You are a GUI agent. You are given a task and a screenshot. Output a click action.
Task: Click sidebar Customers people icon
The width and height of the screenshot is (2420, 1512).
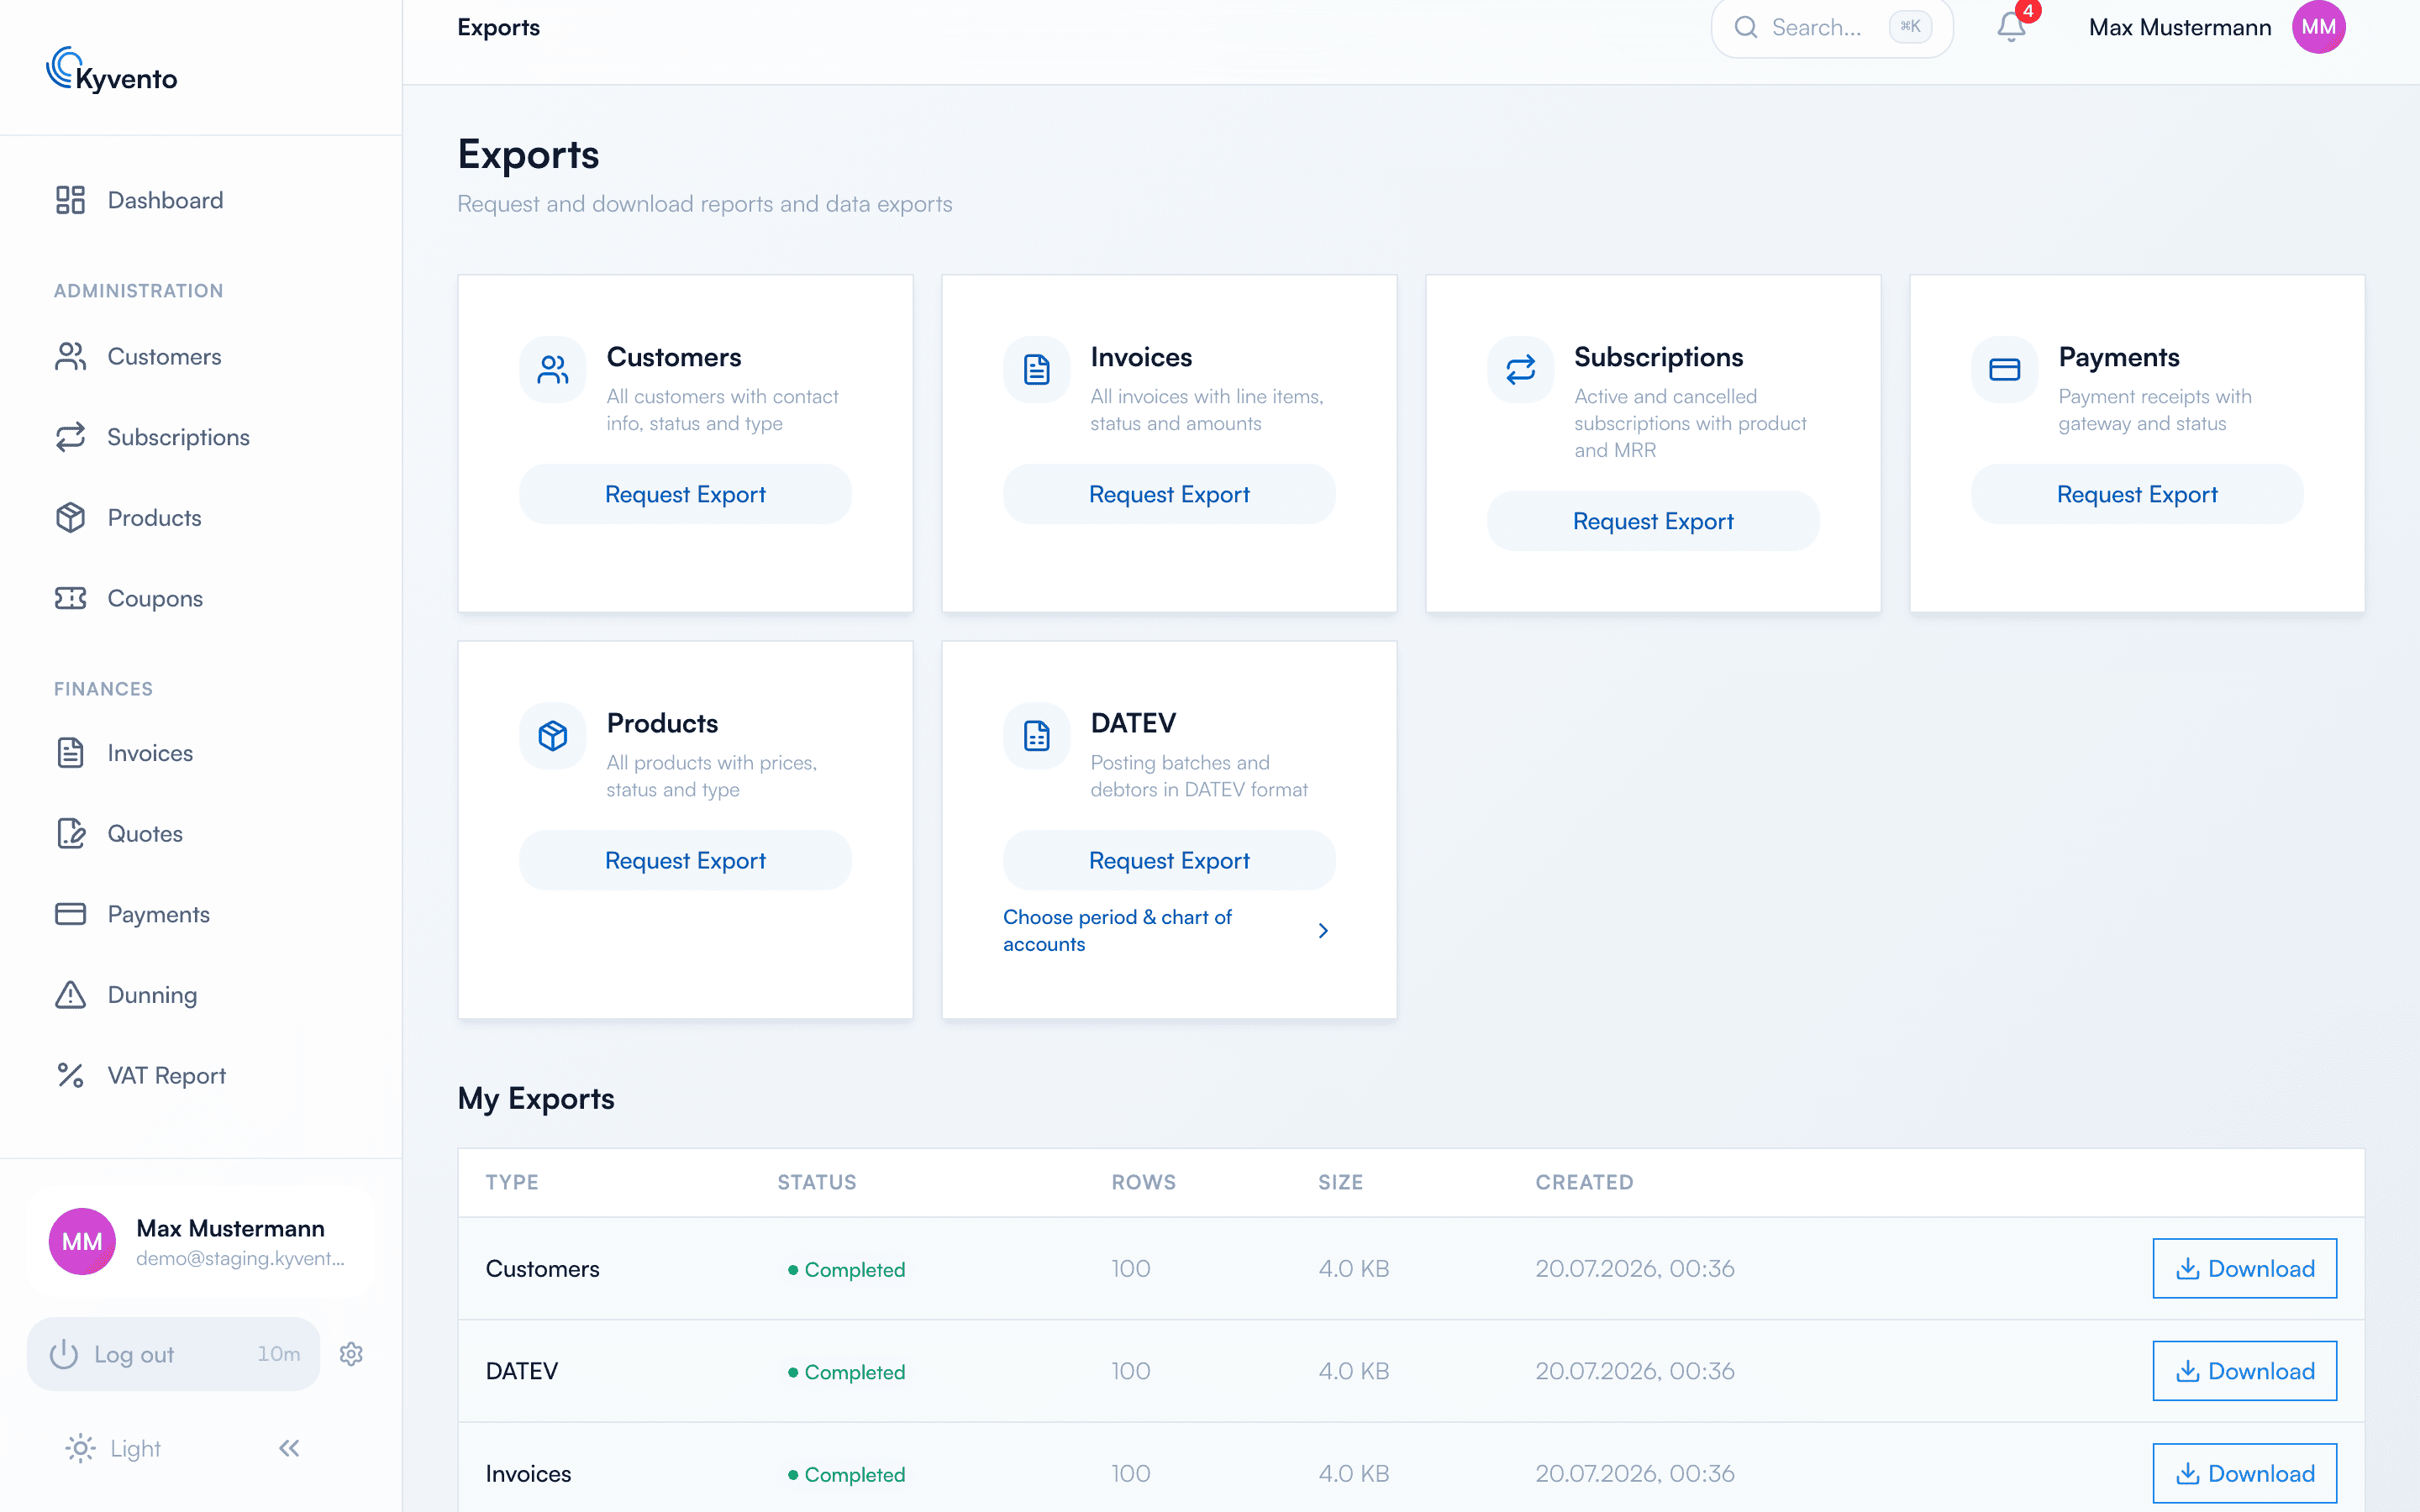[x=70, y=357]
